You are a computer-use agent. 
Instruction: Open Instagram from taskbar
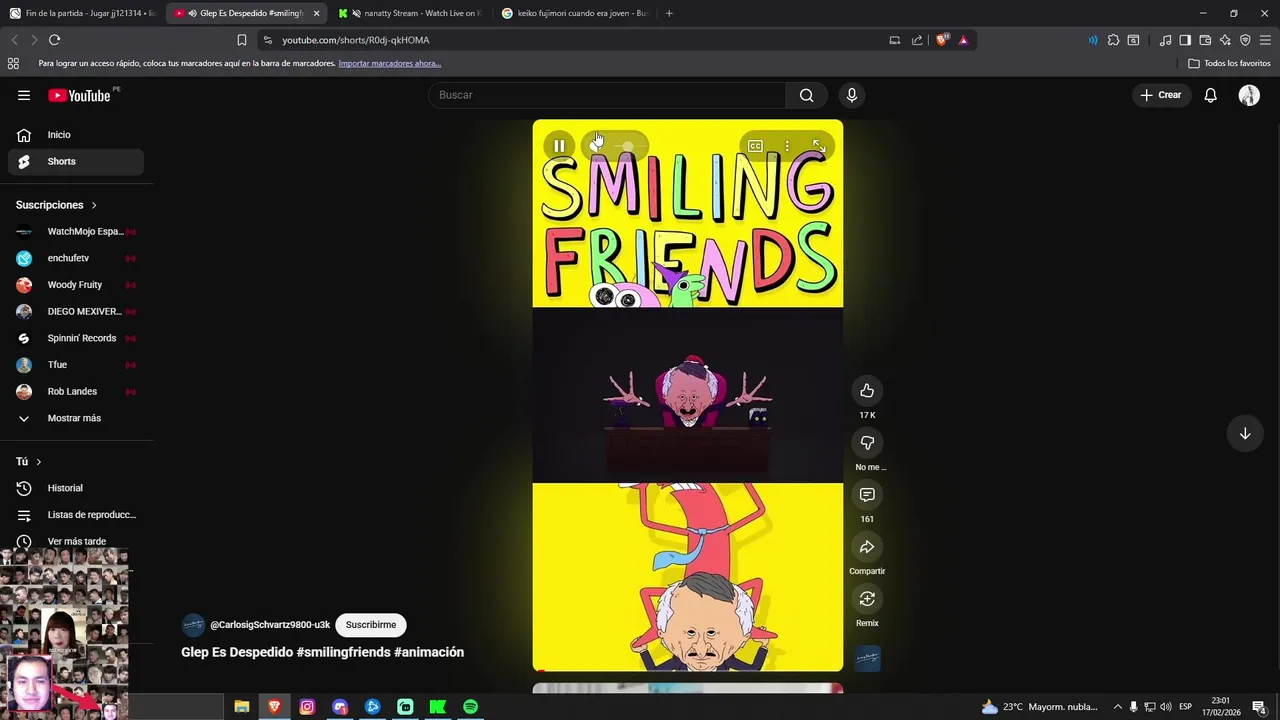click(307, 707)
